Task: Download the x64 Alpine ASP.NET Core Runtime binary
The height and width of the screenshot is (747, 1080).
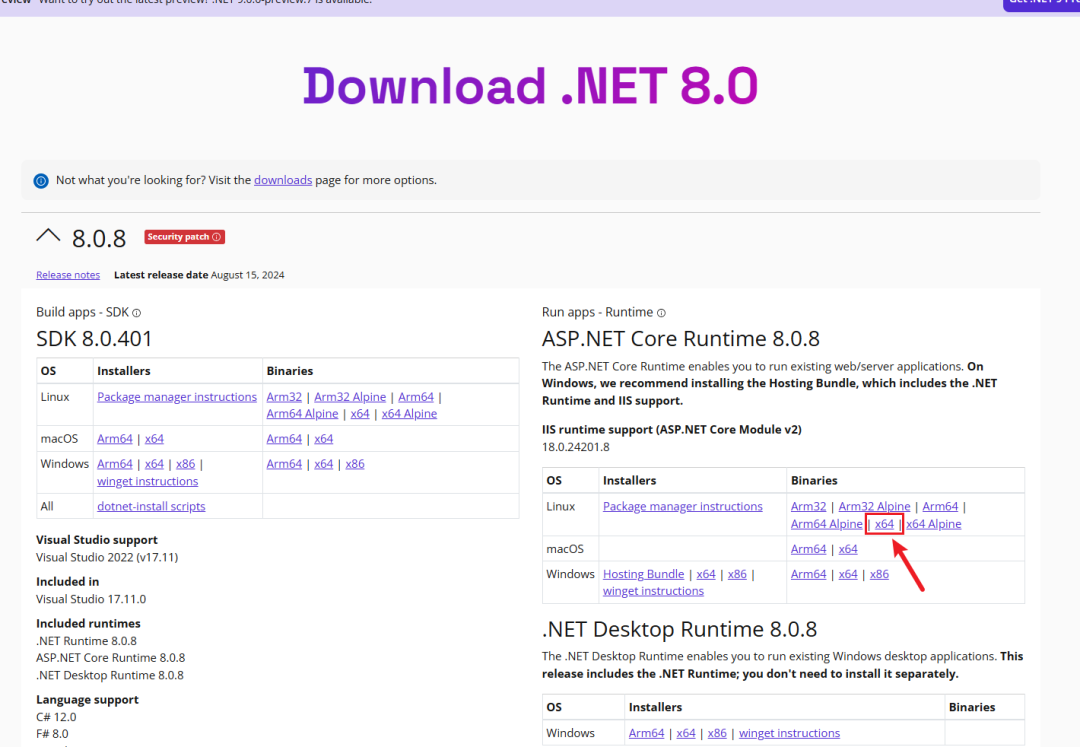Action: 934,523
